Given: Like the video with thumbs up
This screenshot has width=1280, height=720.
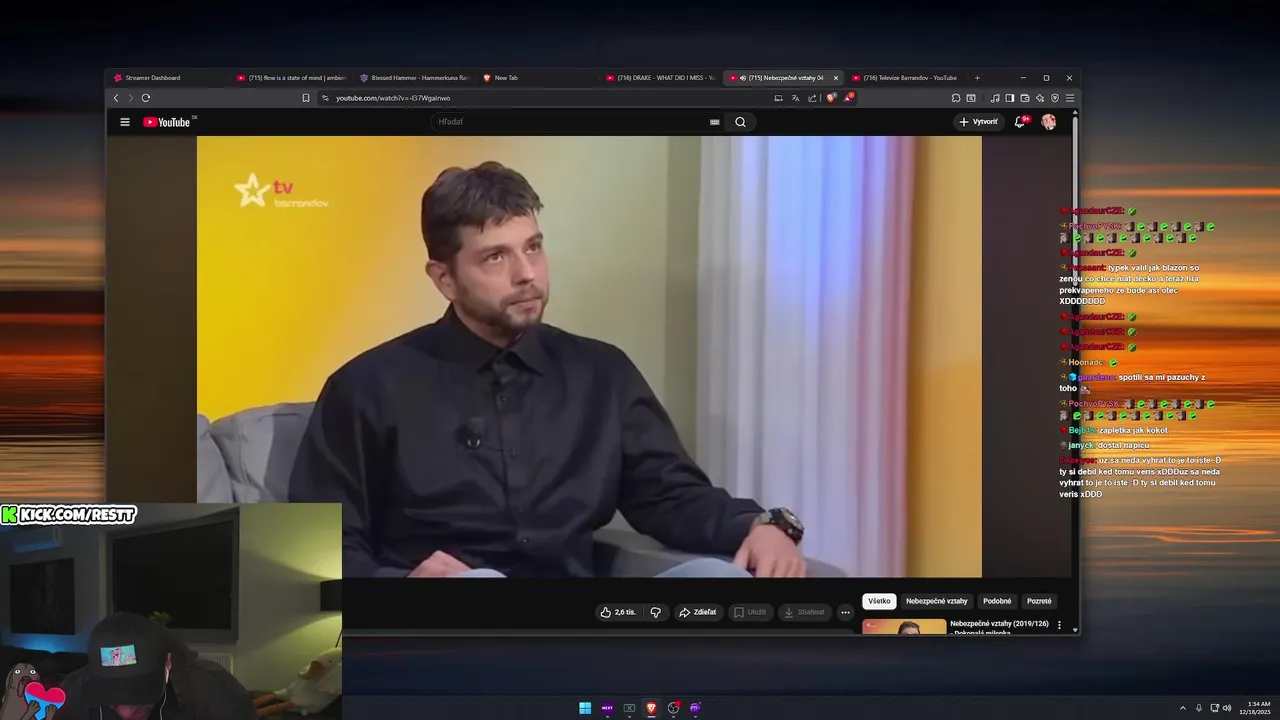Looking at the screenshot, I should (618, 612).
